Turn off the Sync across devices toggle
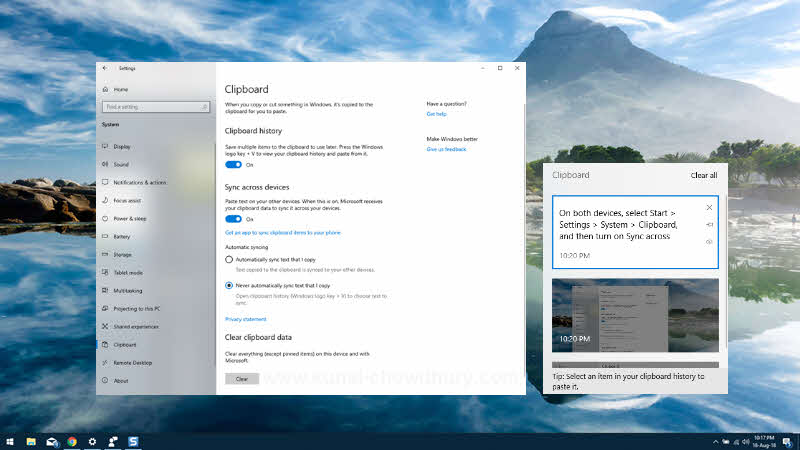The image size is (800, 450). point(233,219)
